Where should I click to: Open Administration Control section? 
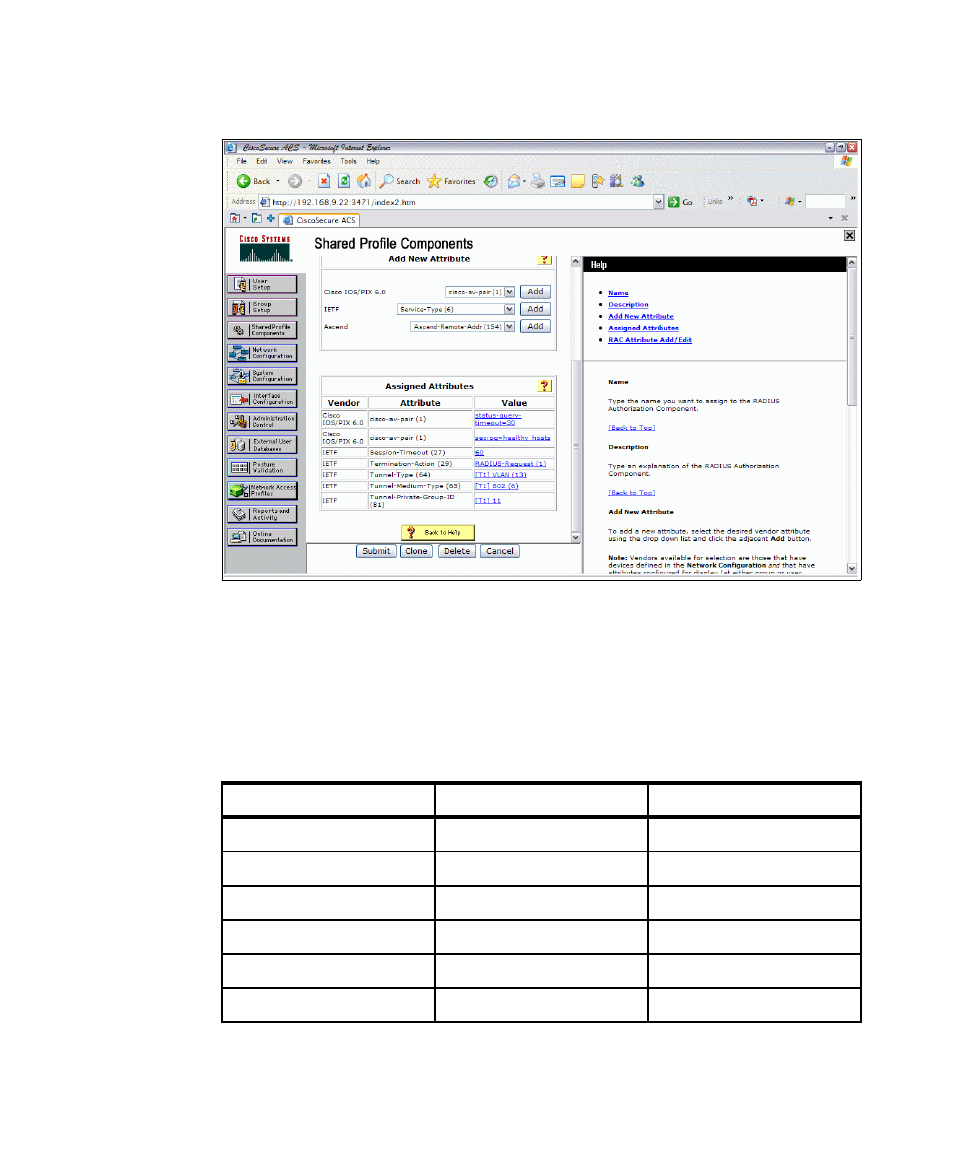262,422
